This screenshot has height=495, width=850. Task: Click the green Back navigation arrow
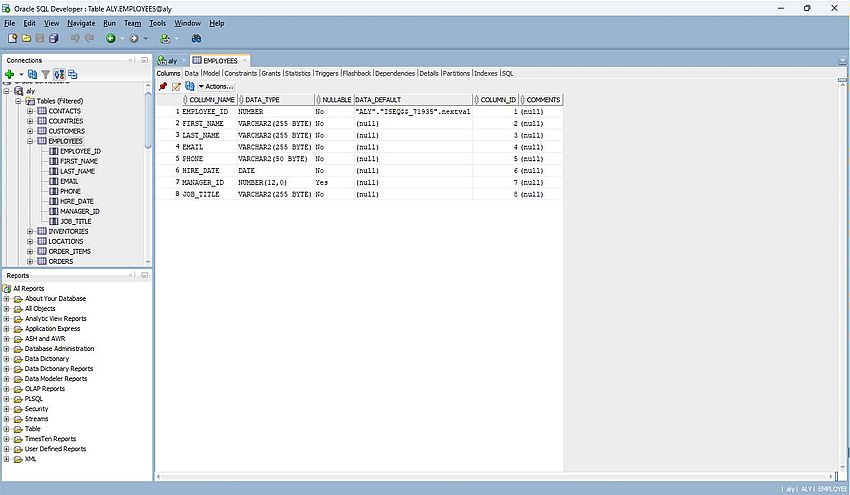pos(111,38)
